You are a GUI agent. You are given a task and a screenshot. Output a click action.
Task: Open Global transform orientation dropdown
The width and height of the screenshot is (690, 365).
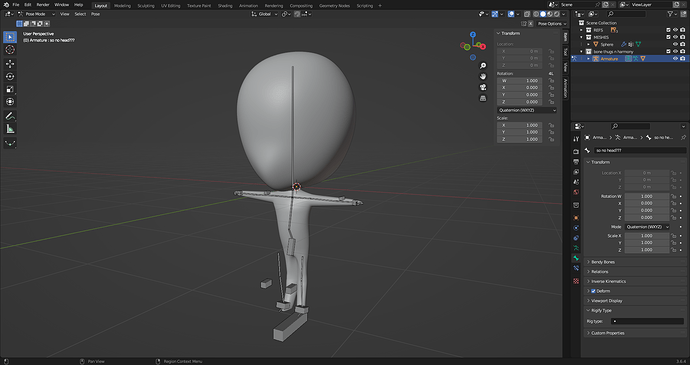coord(264,14)
